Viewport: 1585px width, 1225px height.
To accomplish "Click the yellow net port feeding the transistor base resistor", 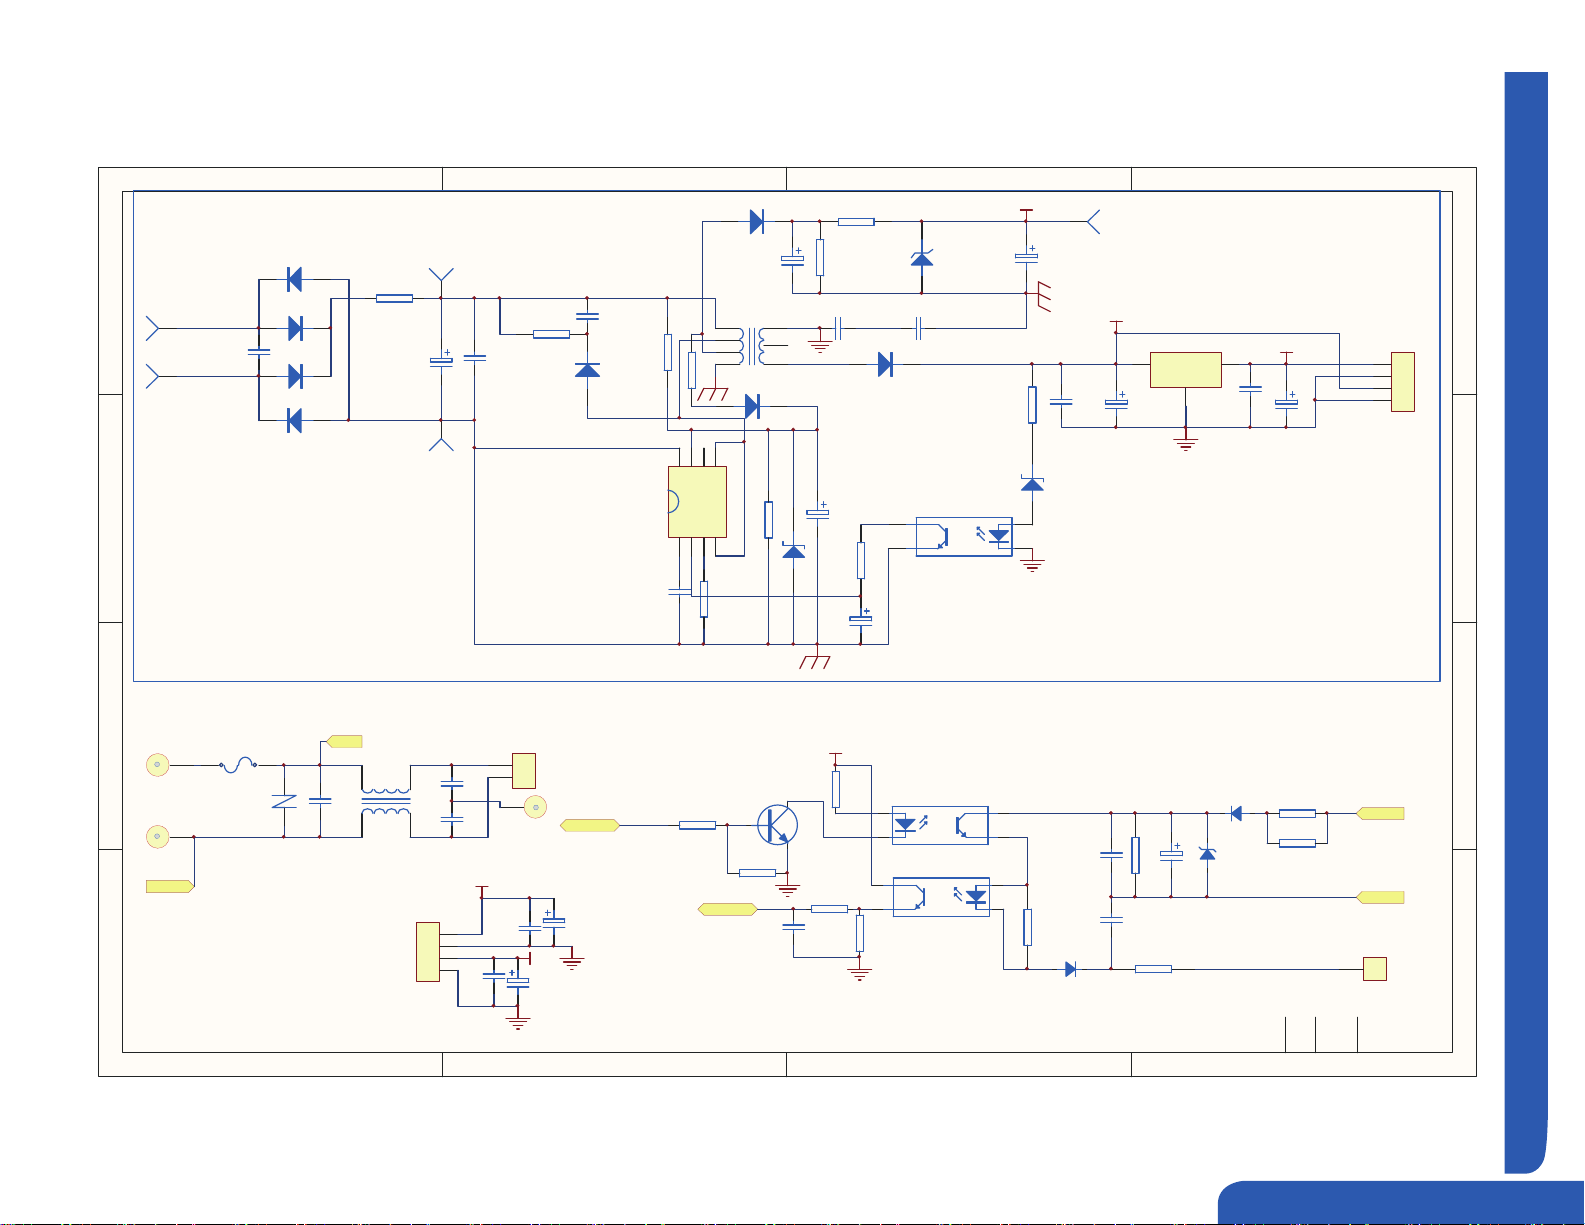I will pos(590,825).
